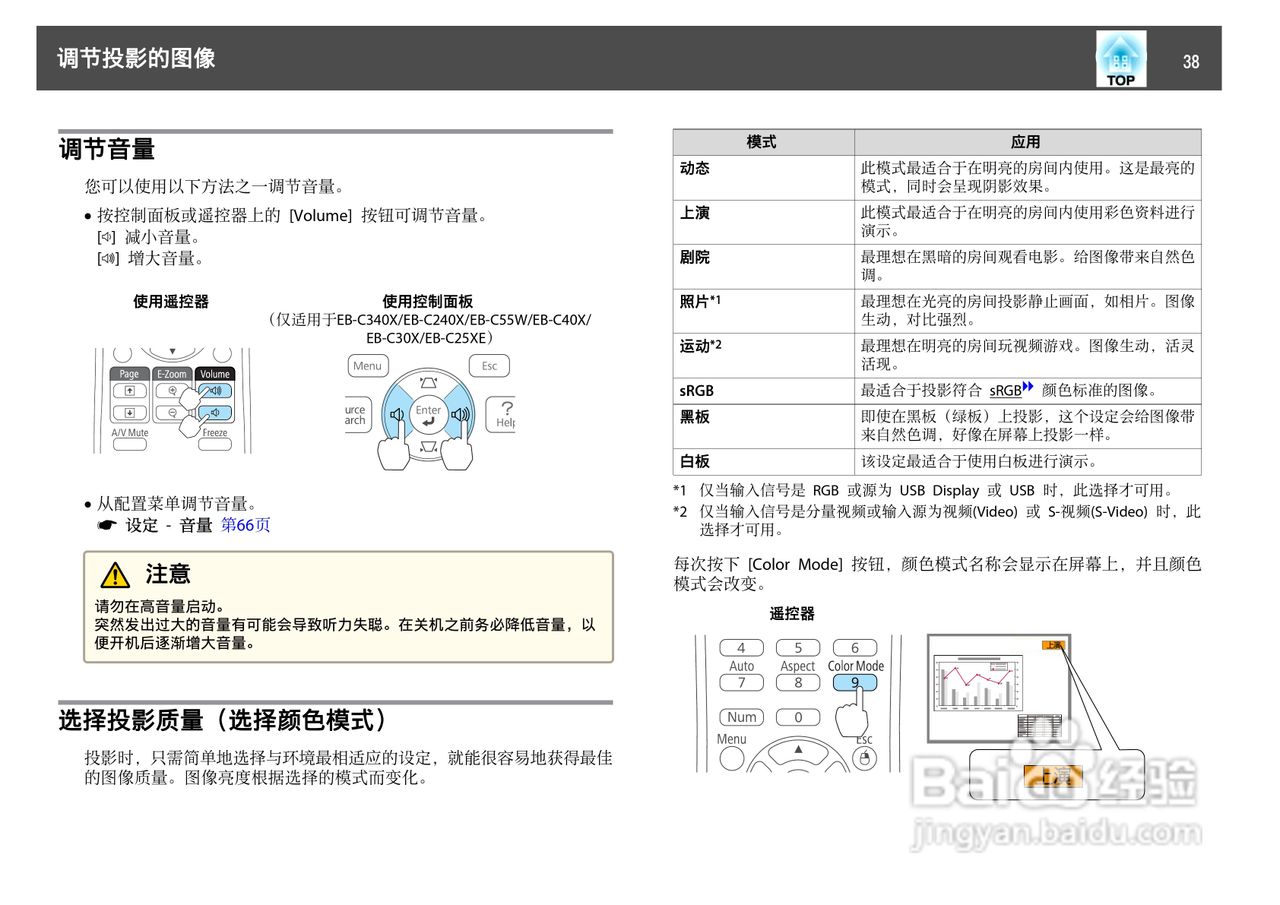Select the E-Zoom zoom-in (+) icon
The width and height of the screenshot is (1280, 905).
point(173,390)
